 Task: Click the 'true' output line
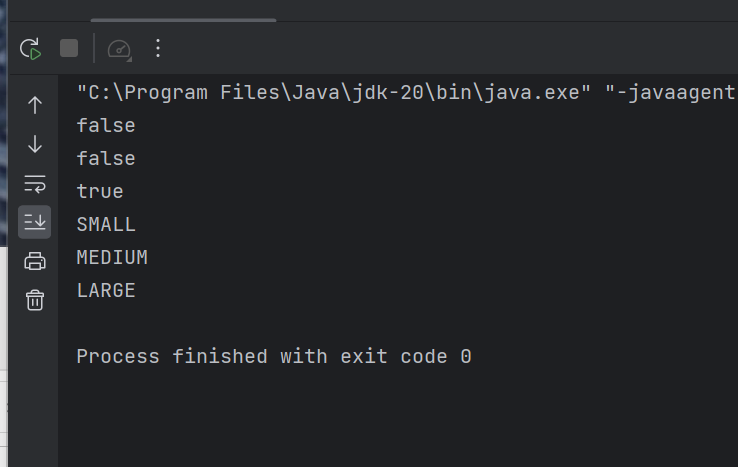pos(100,192)
